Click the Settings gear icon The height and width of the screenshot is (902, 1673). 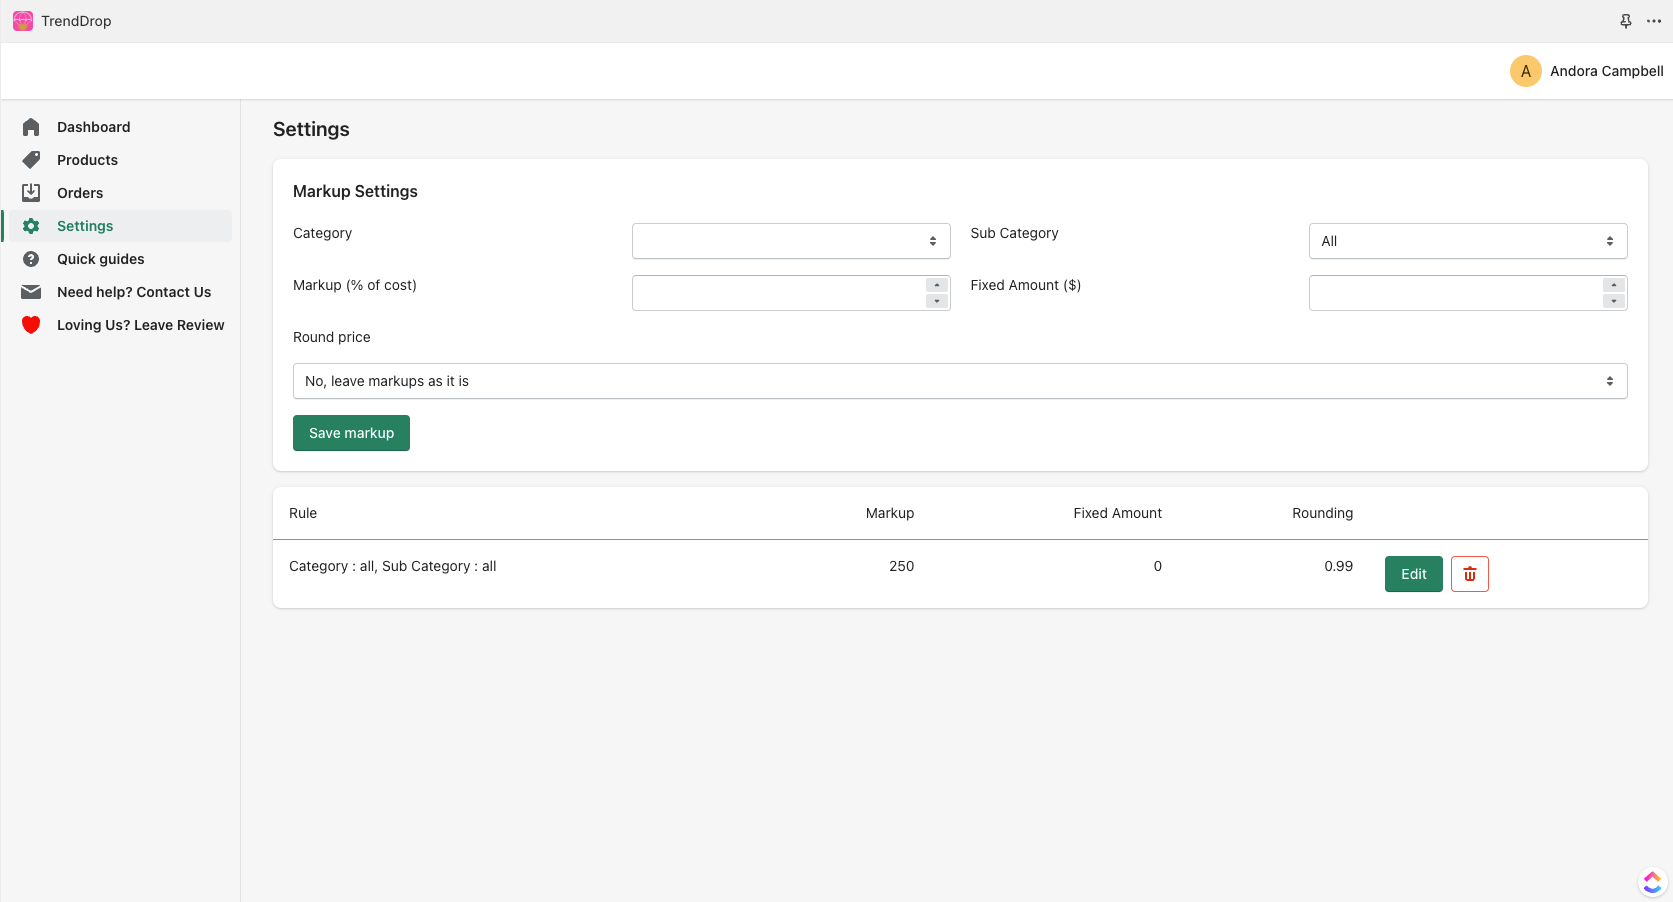click(x=31, y=226)
